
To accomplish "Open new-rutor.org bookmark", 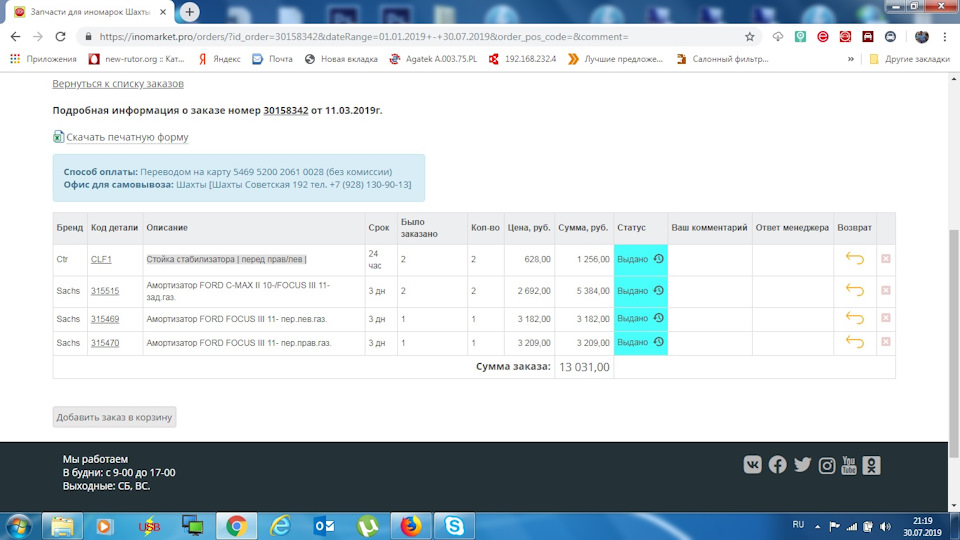I will (x=137, y=59).
